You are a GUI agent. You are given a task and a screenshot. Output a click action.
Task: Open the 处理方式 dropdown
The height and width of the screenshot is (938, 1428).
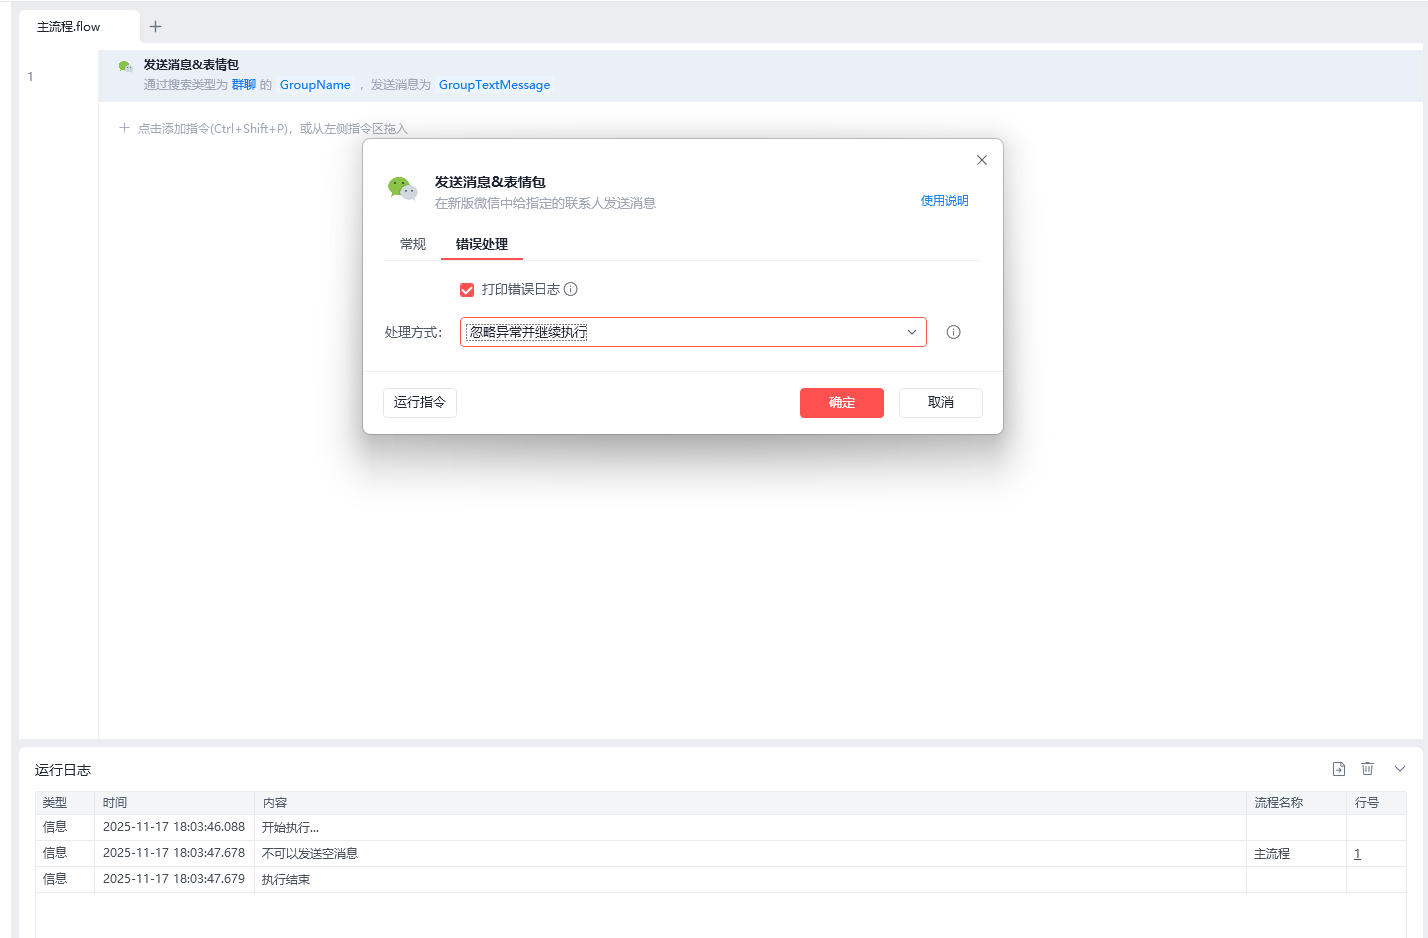click(693, 332)
